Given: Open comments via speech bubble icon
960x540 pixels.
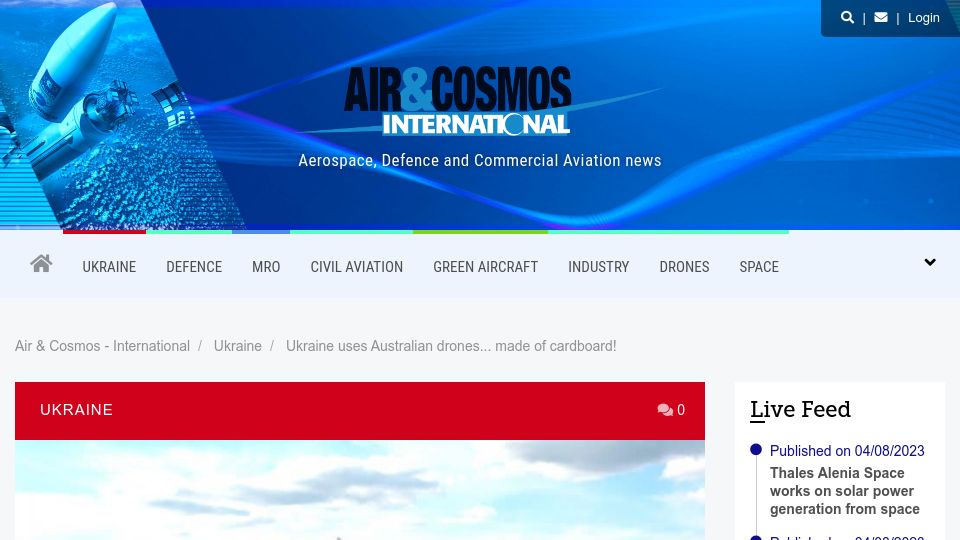Looking at the screenshot, I should pyautogui.click(x=665, y=410).
